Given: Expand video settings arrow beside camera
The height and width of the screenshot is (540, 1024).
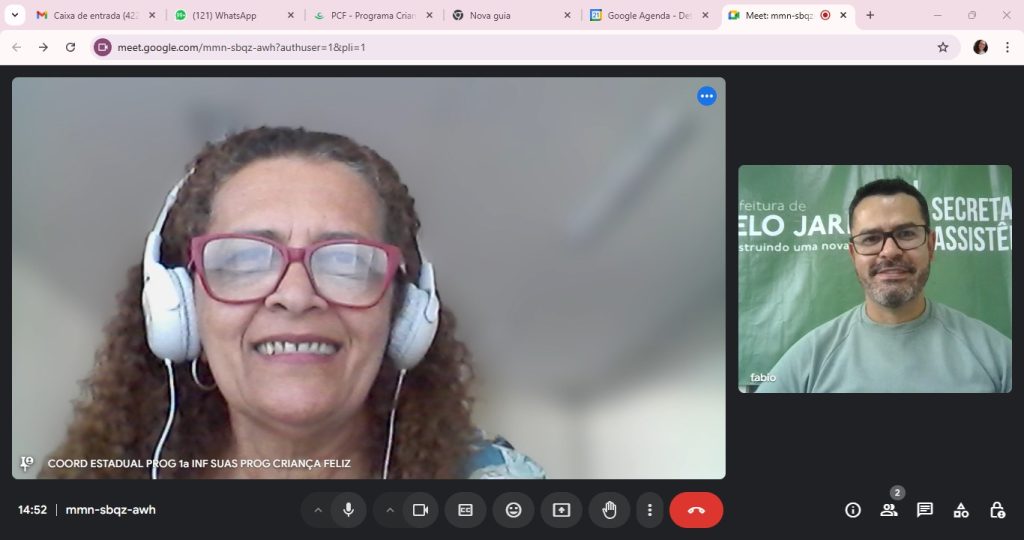Looking at the screenshot, I should (390, 510).
